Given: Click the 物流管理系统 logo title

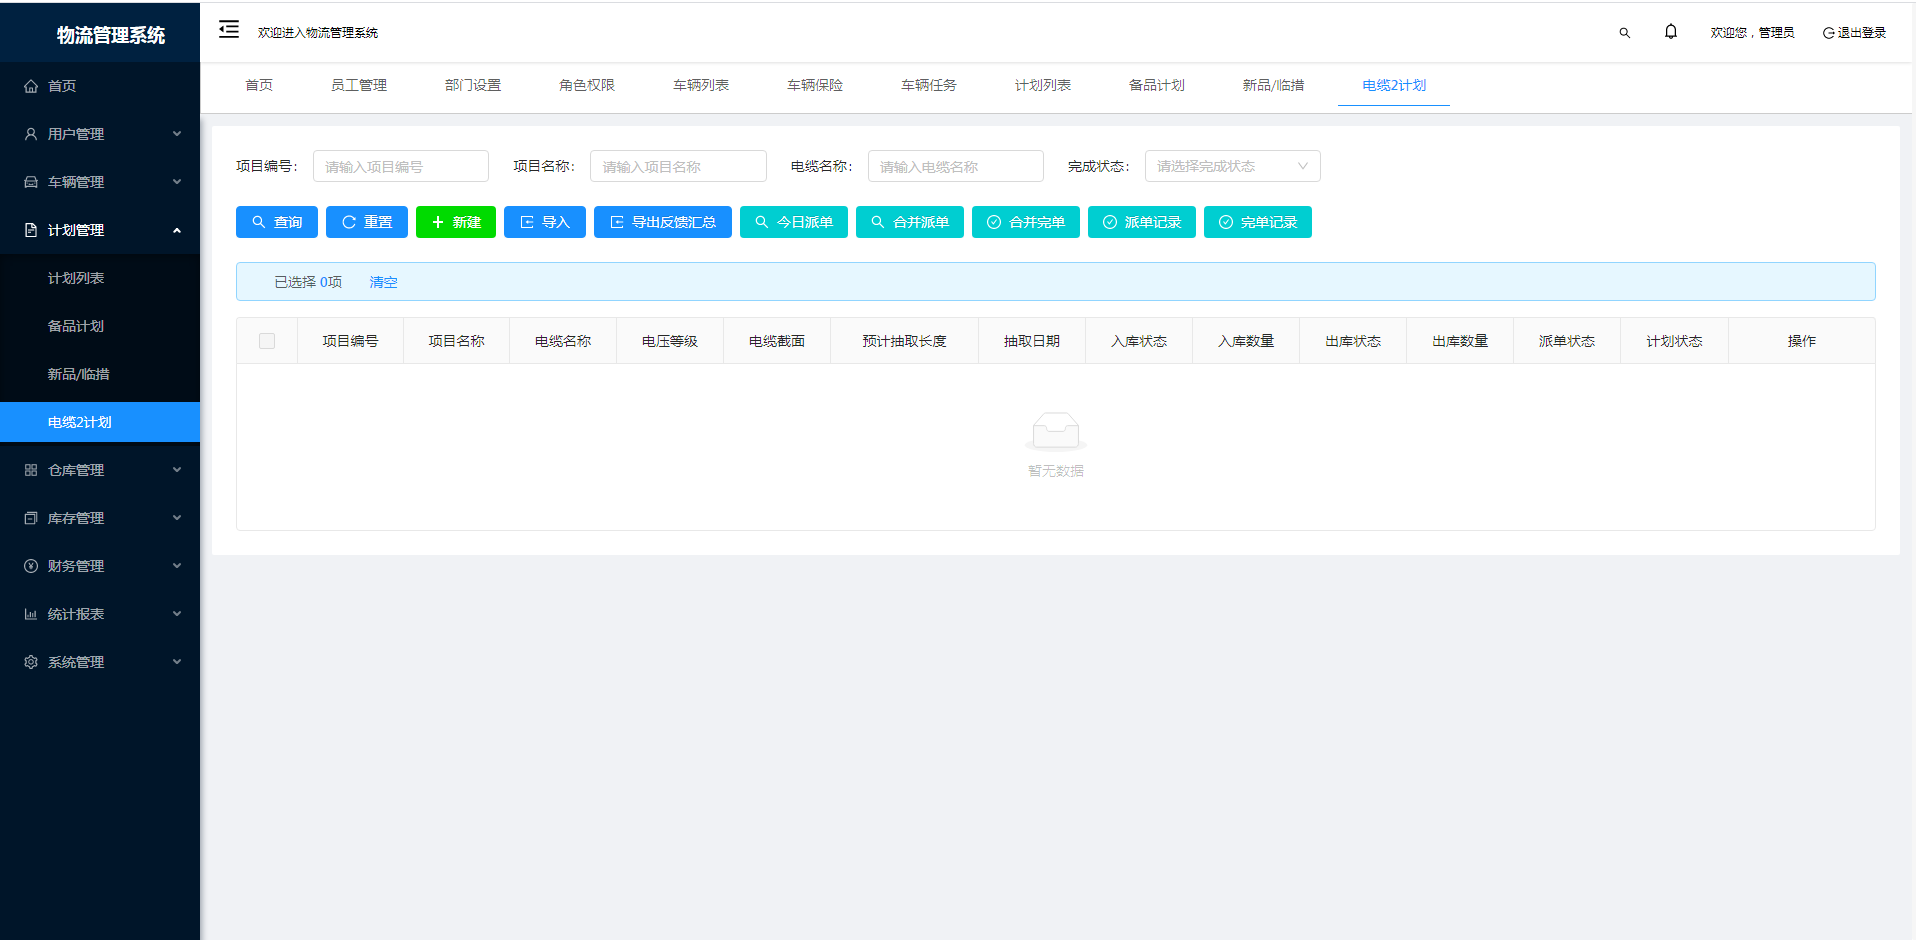Looking at the screenshot, I should point(111,35).
